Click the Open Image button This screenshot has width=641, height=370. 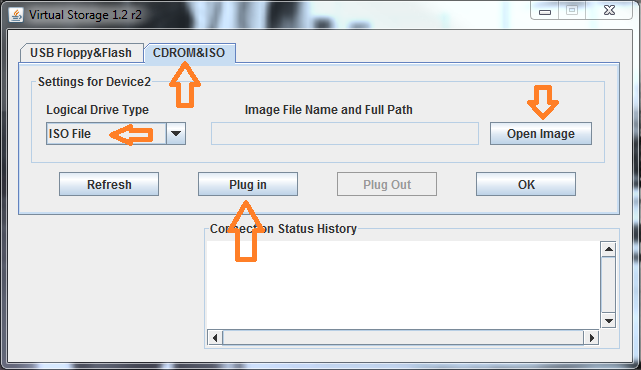(540, 134)
